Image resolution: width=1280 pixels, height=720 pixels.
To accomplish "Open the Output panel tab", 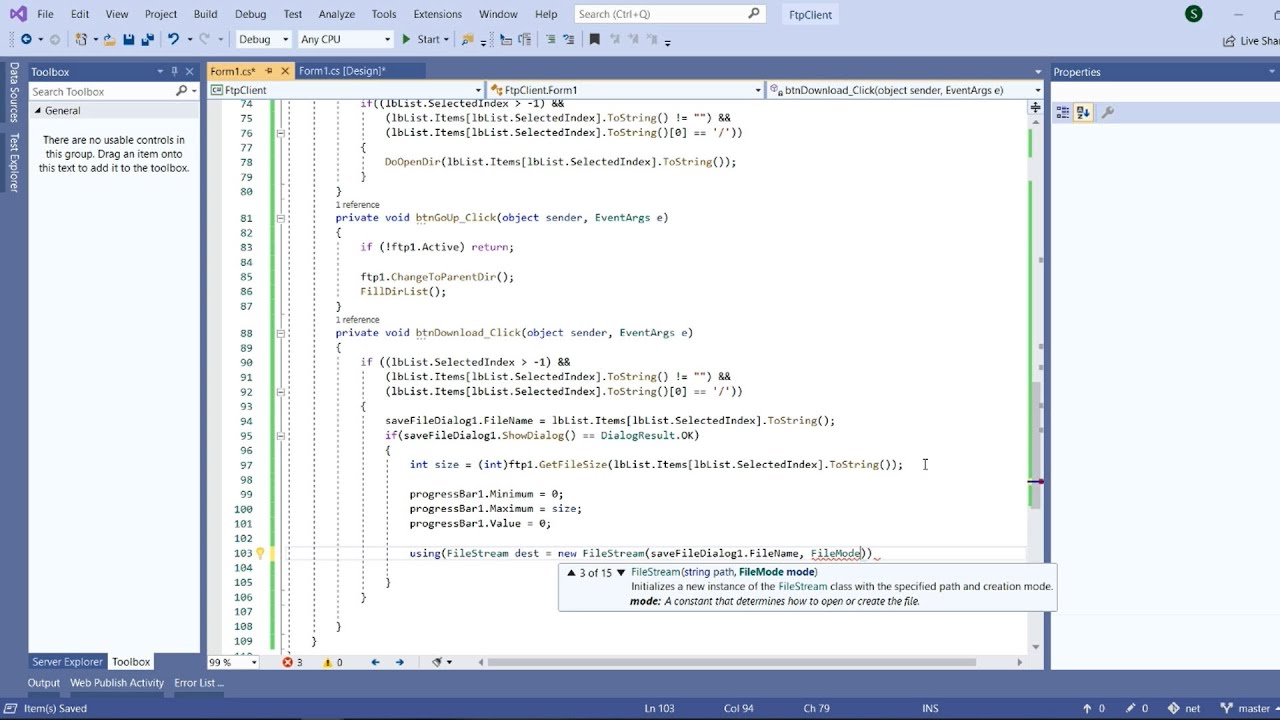I will 43,683.
